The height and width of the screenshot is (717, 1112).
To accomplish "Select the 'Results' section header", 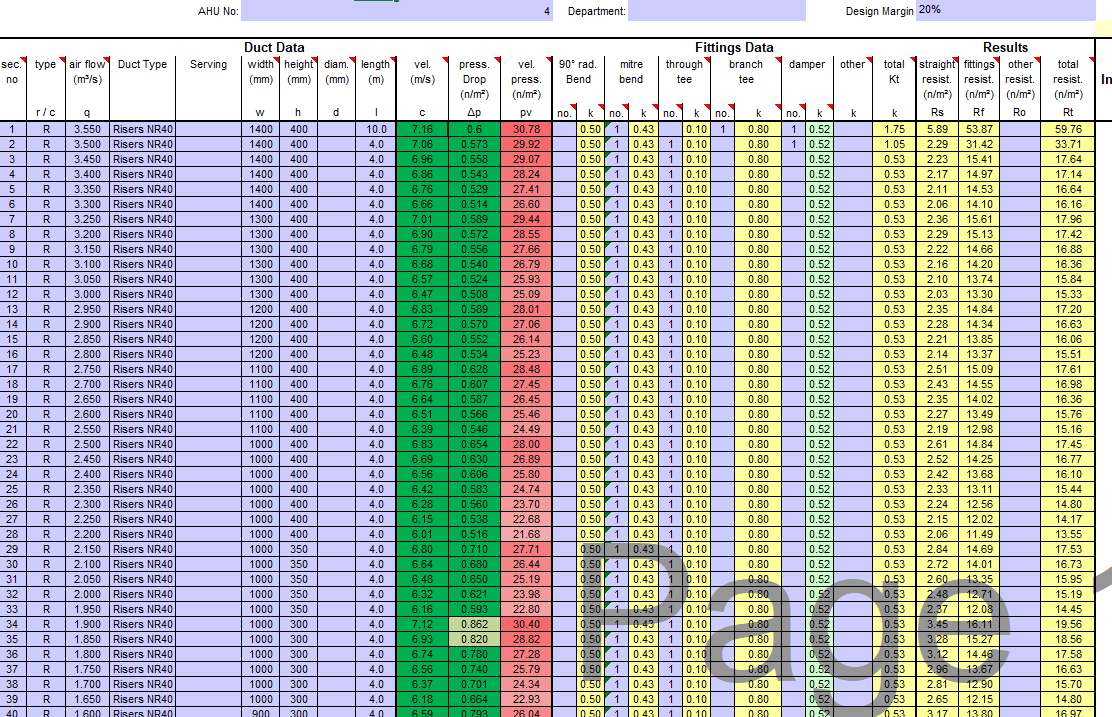I will tap(1005, 48).
